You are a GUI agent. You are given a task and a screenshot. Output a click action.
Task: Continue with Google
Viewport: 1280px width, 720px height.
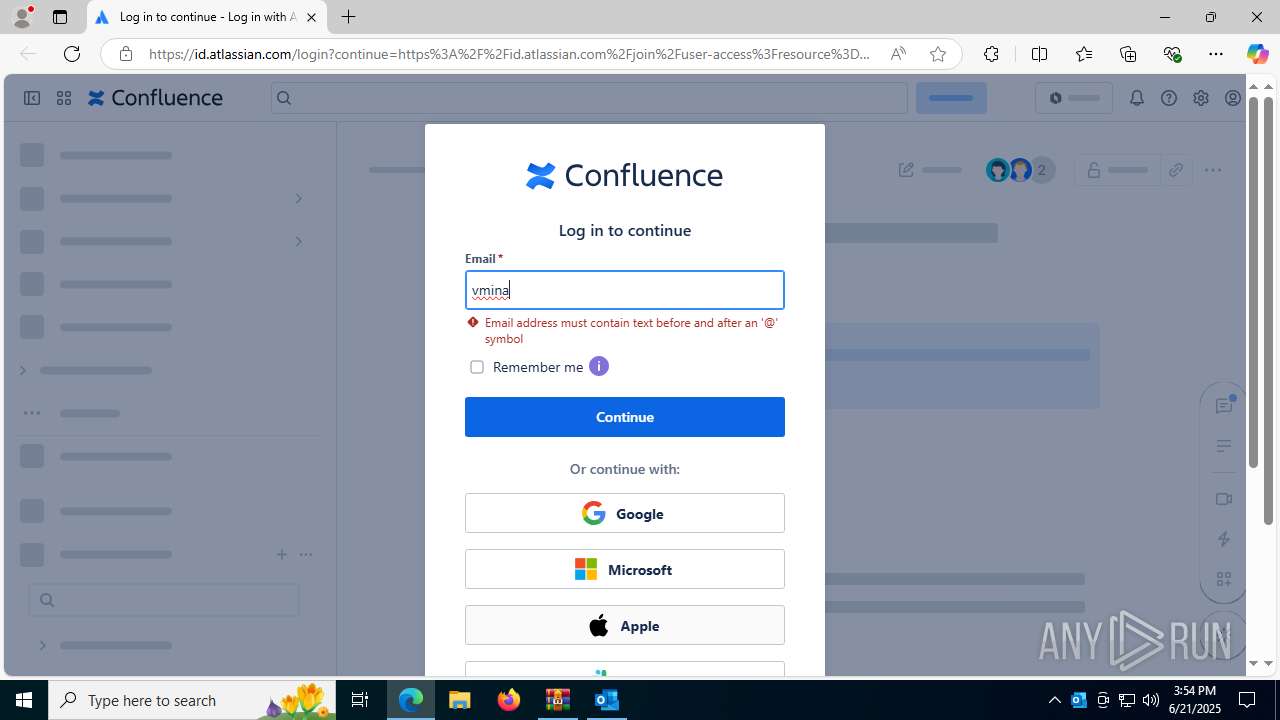625,513
